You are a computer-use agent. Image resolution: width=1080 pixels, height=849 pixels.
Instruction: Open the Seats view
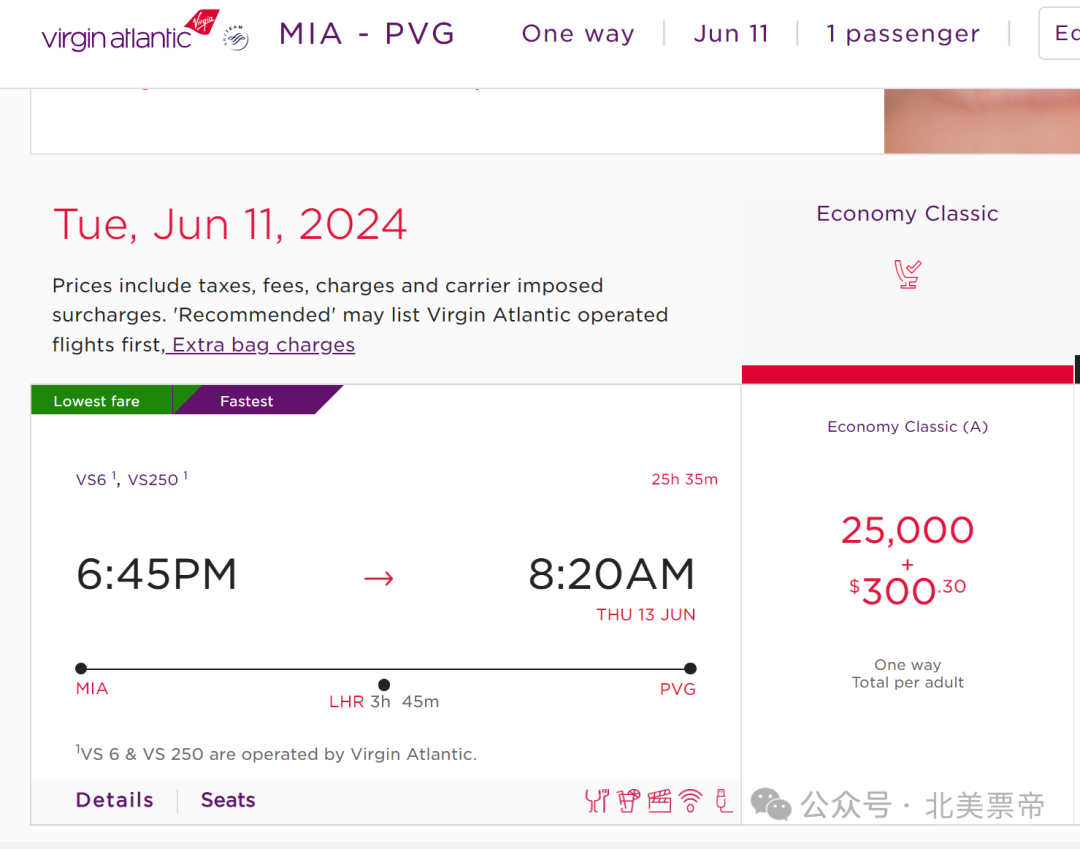pyautogui.click(x=228, y=799)
